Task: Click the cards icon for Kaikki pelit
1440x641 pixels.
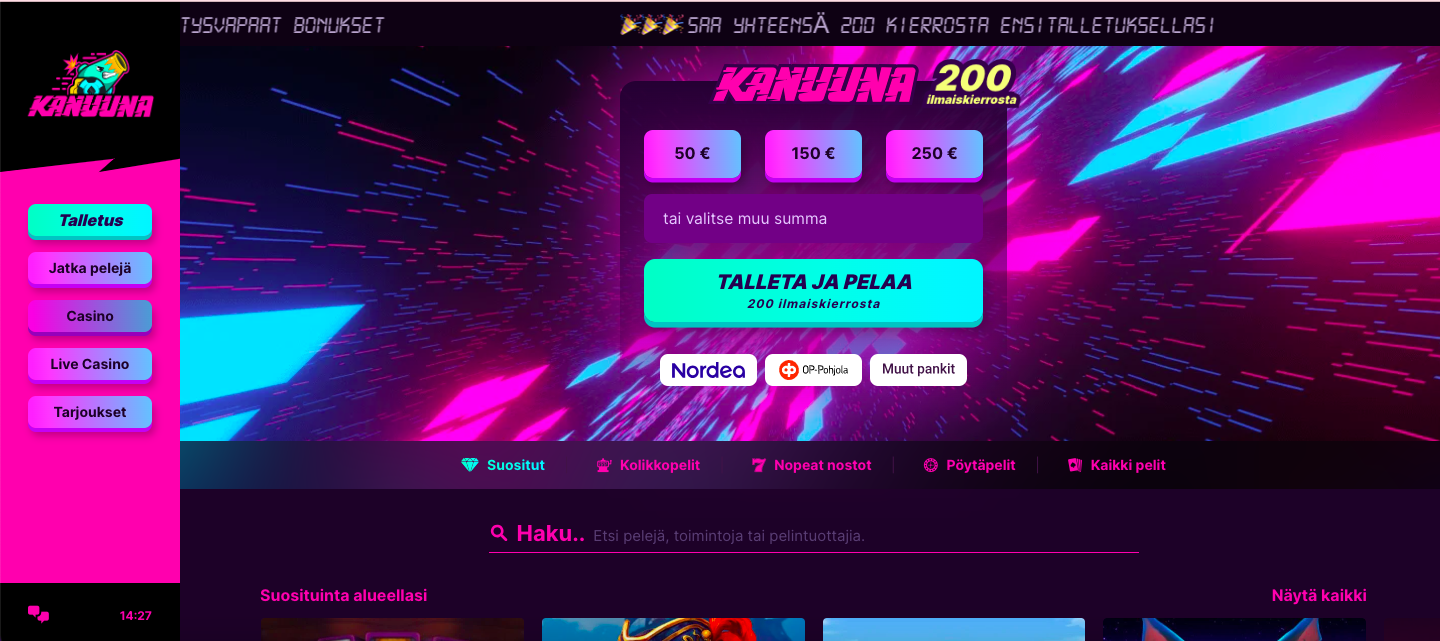Action: pyautogui.click(x=1075, y=465)
